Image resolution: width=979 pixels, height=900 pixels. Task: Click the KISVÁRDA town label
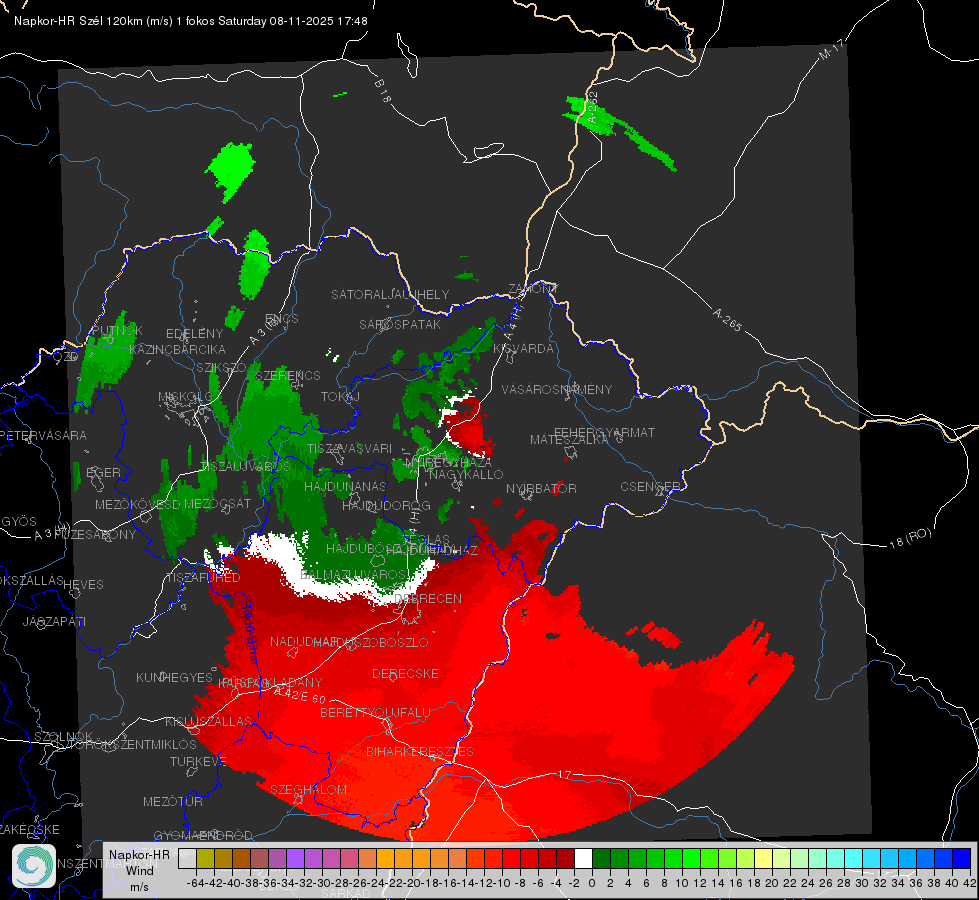coord(524,349)
